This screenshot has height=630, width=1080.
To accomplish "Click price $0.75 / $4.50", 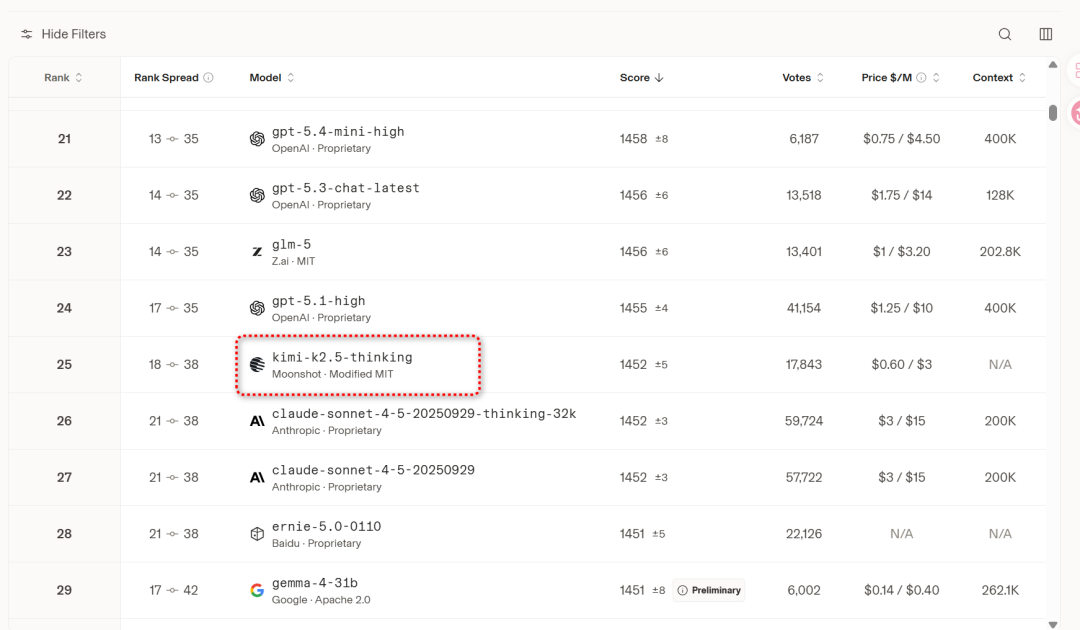I will pyautogui.click(x=902, y=139).
